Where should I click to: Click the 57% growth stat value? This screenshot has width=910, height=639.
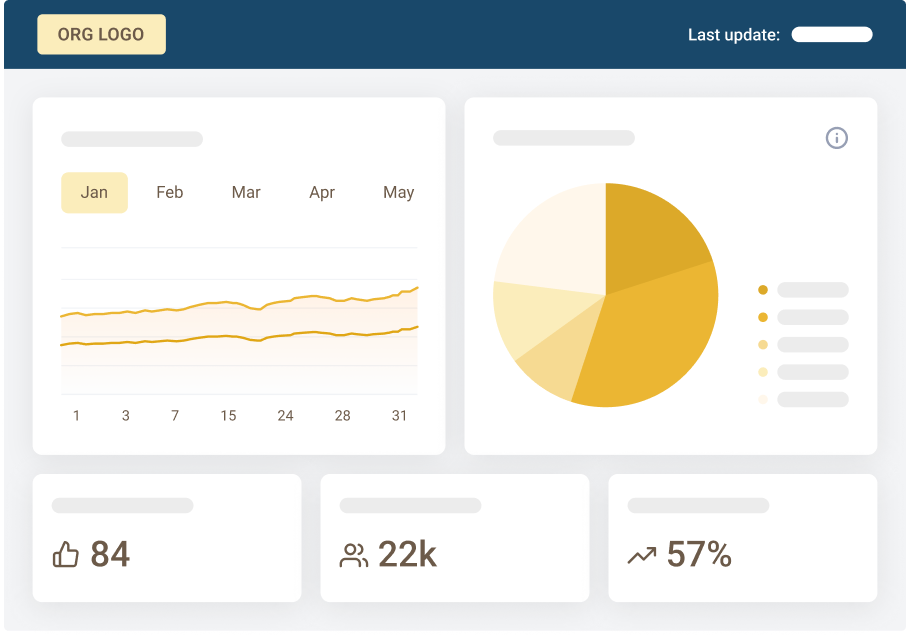pyautogui.click(x=699, y=554)
